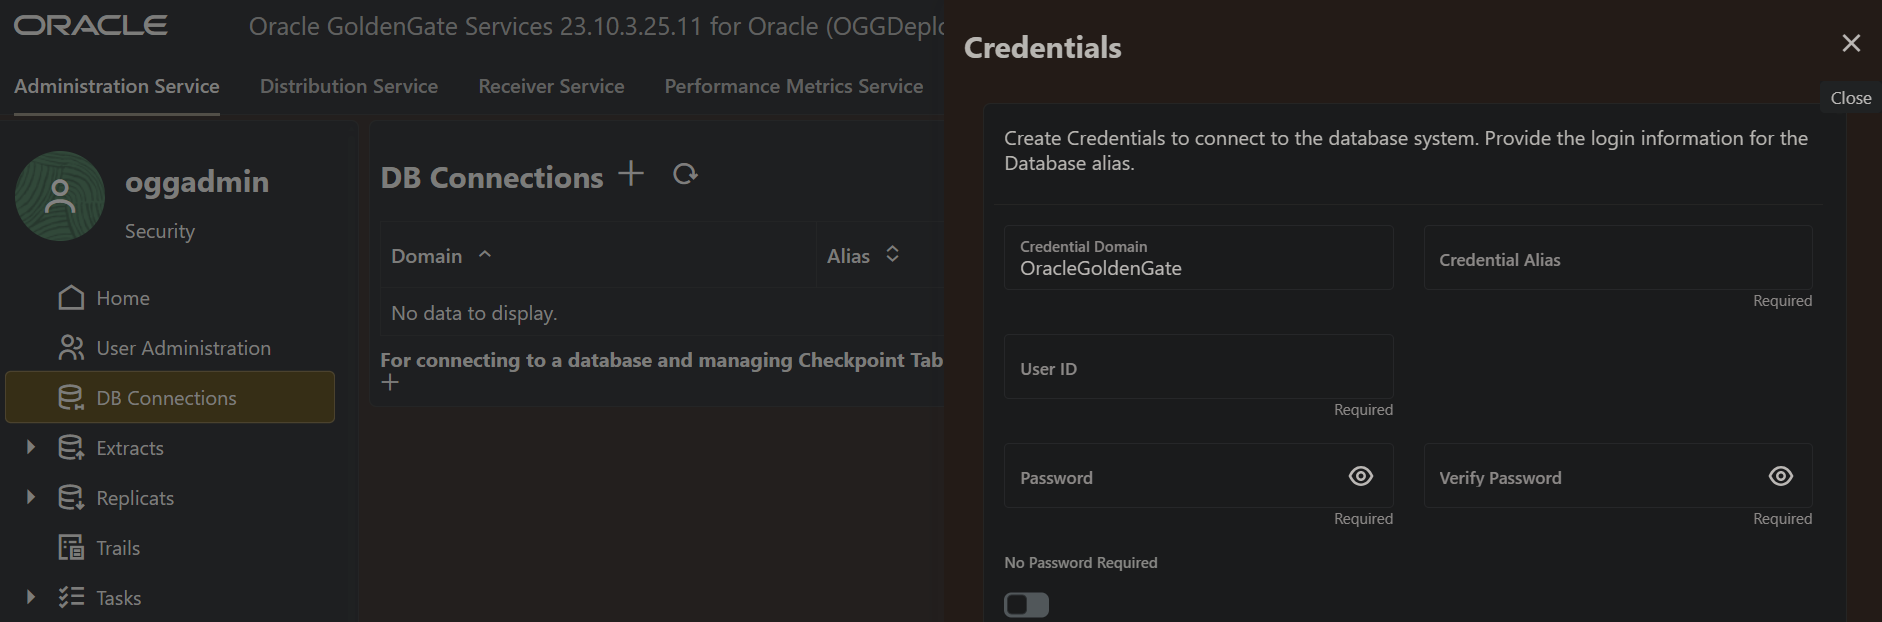Reveal Verify Password field text
This screenshot has height=622, width=1882.
pos(1780,476)
